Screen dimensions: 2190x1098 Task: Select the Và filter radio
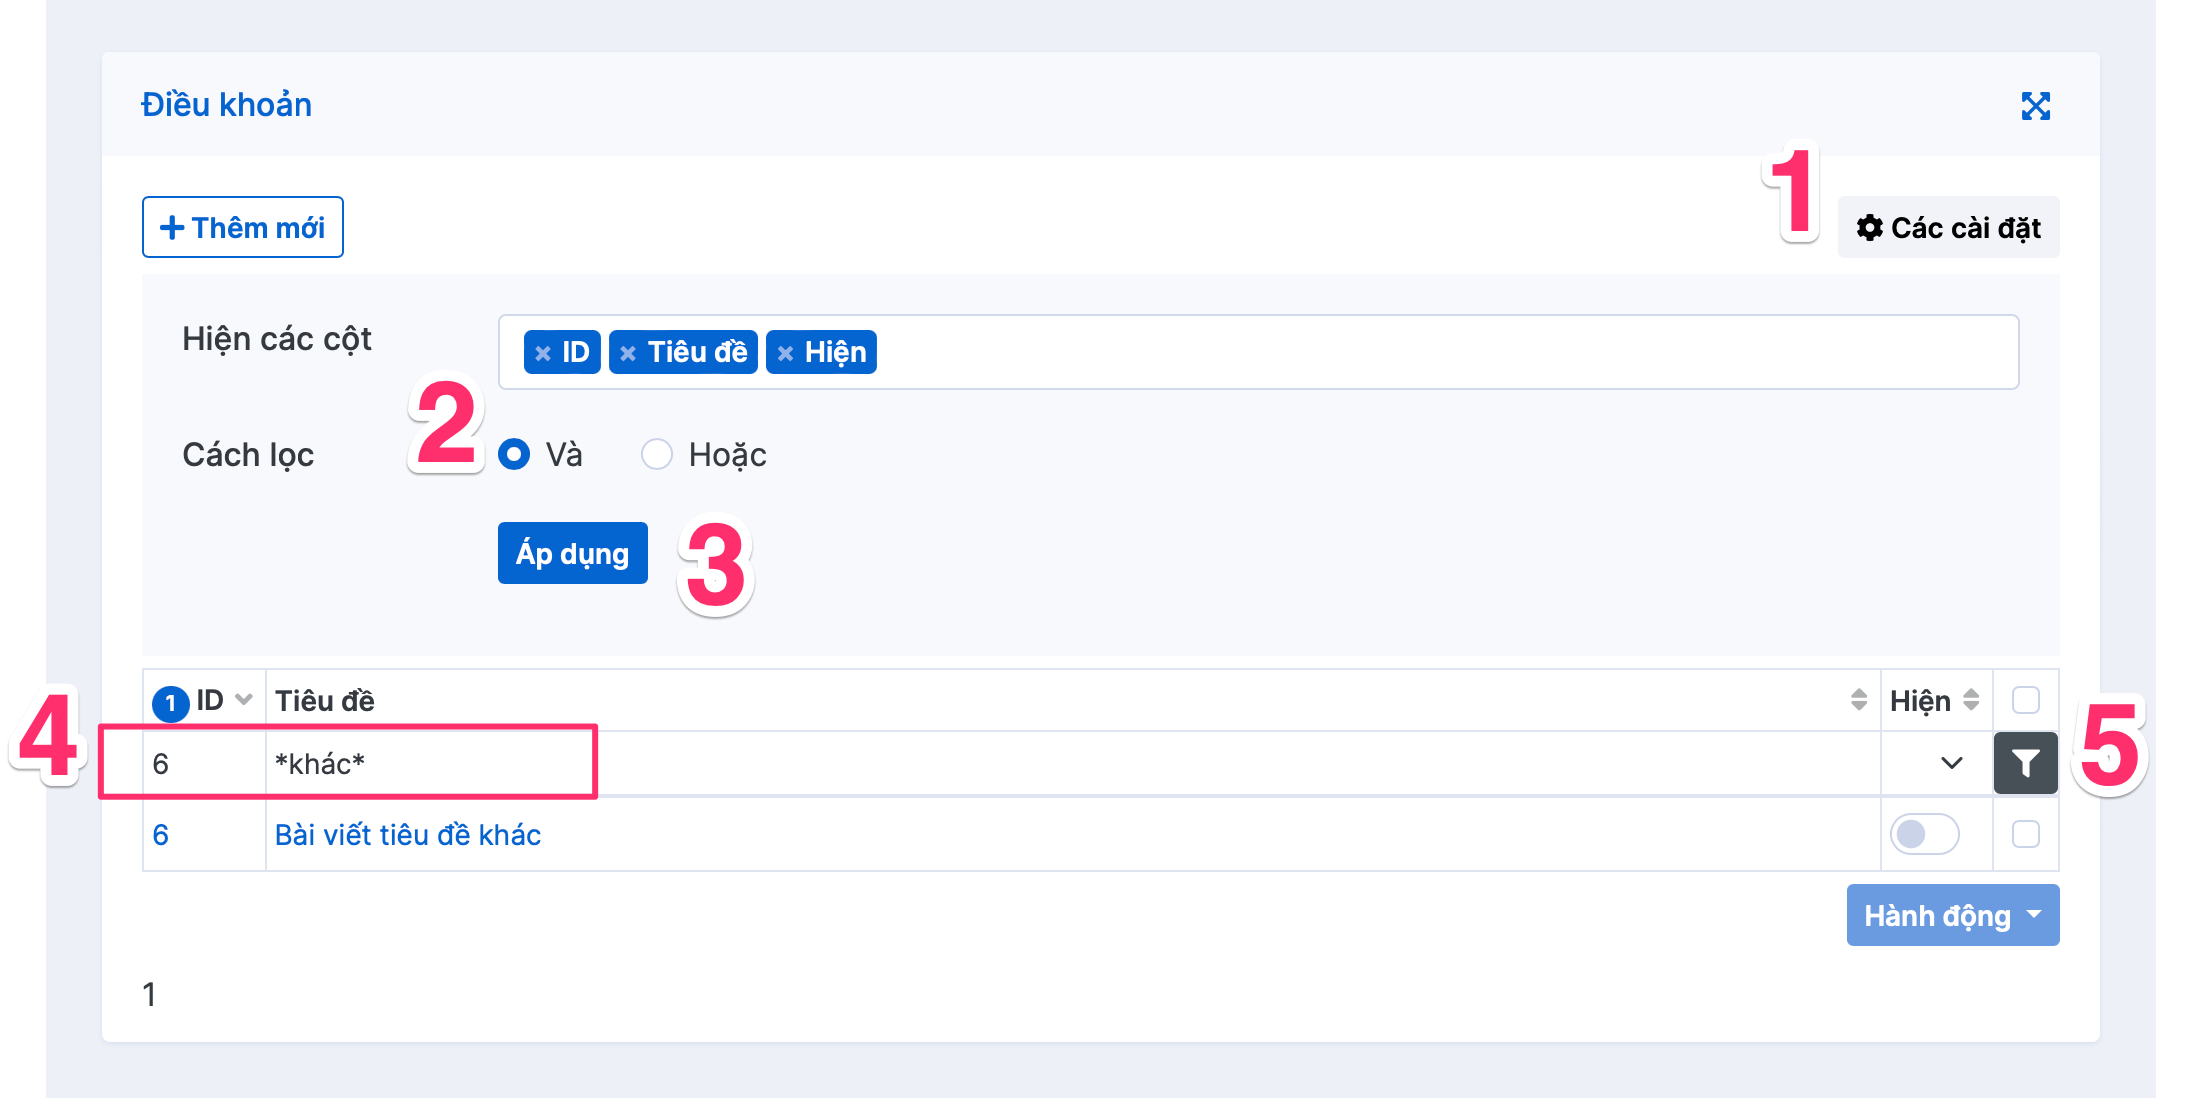tap(514, 455)
